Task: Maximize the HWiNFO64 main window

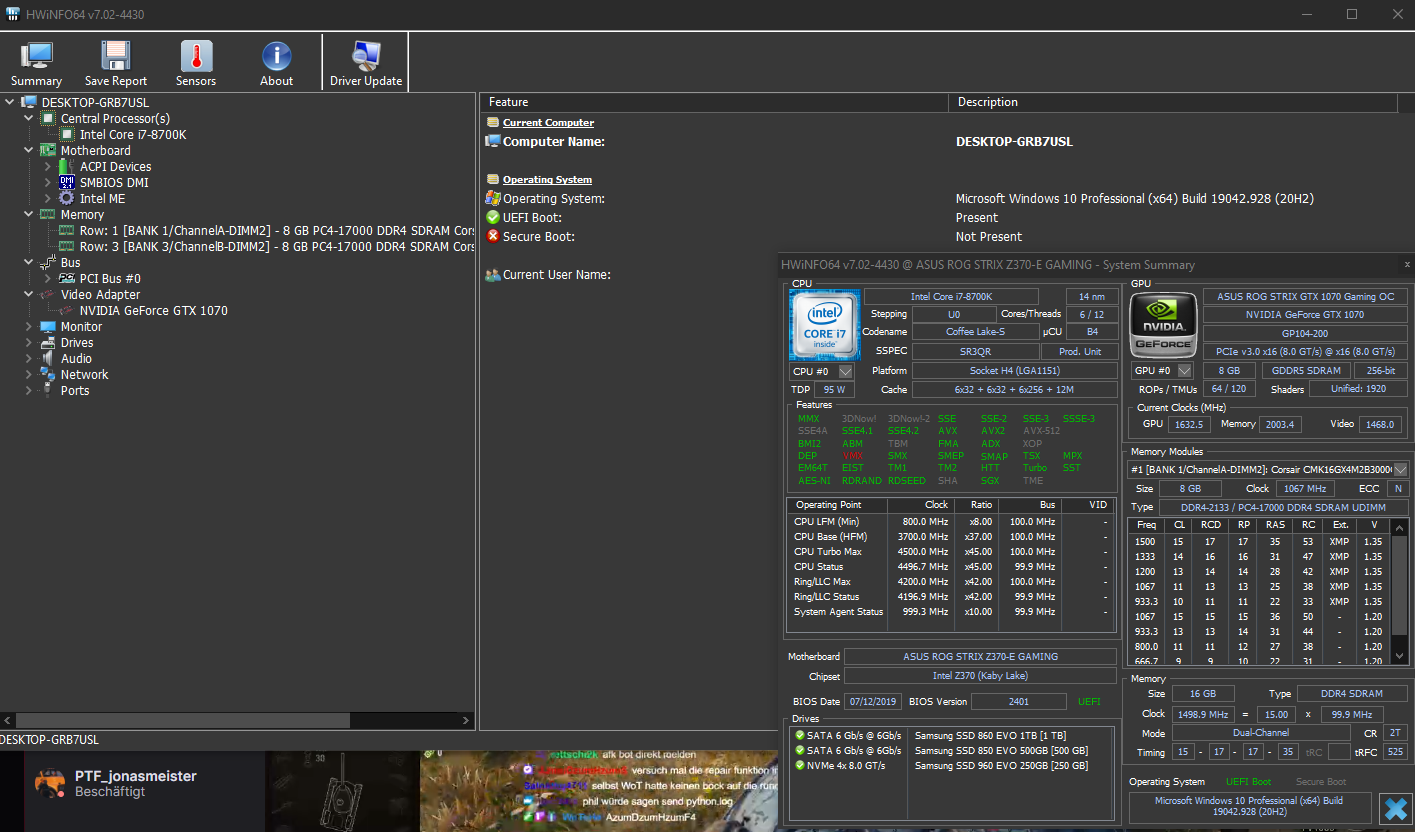Action: [1352, 14]
